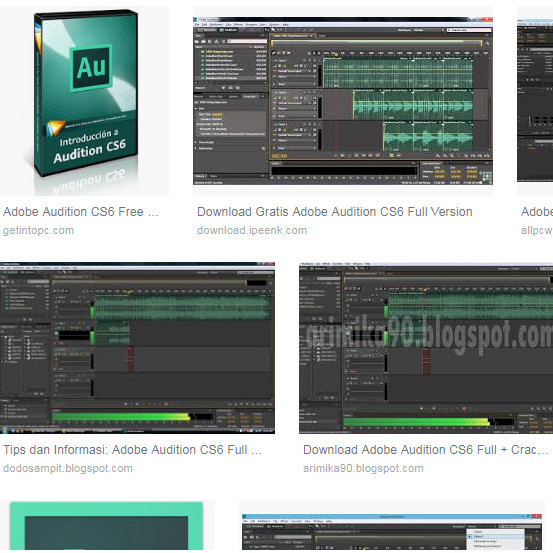Open the arimika90 watermarked Audition screenshot thumbnail
This screenshot has height=553, width=553.
426,348
